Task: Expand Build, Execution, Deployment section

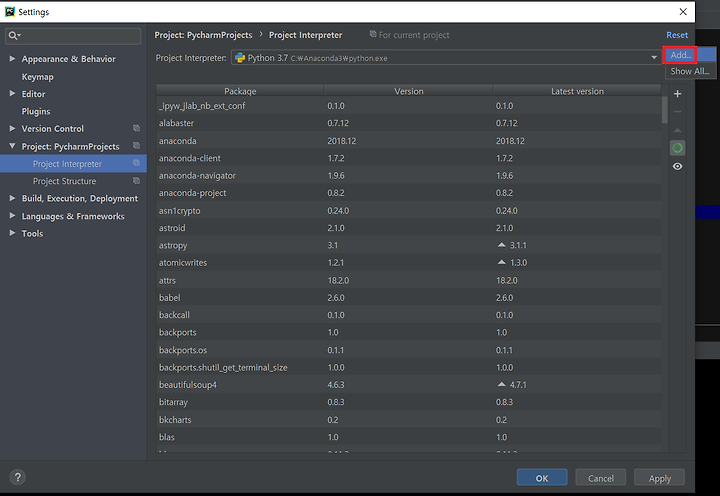Action: coord(12,198)
